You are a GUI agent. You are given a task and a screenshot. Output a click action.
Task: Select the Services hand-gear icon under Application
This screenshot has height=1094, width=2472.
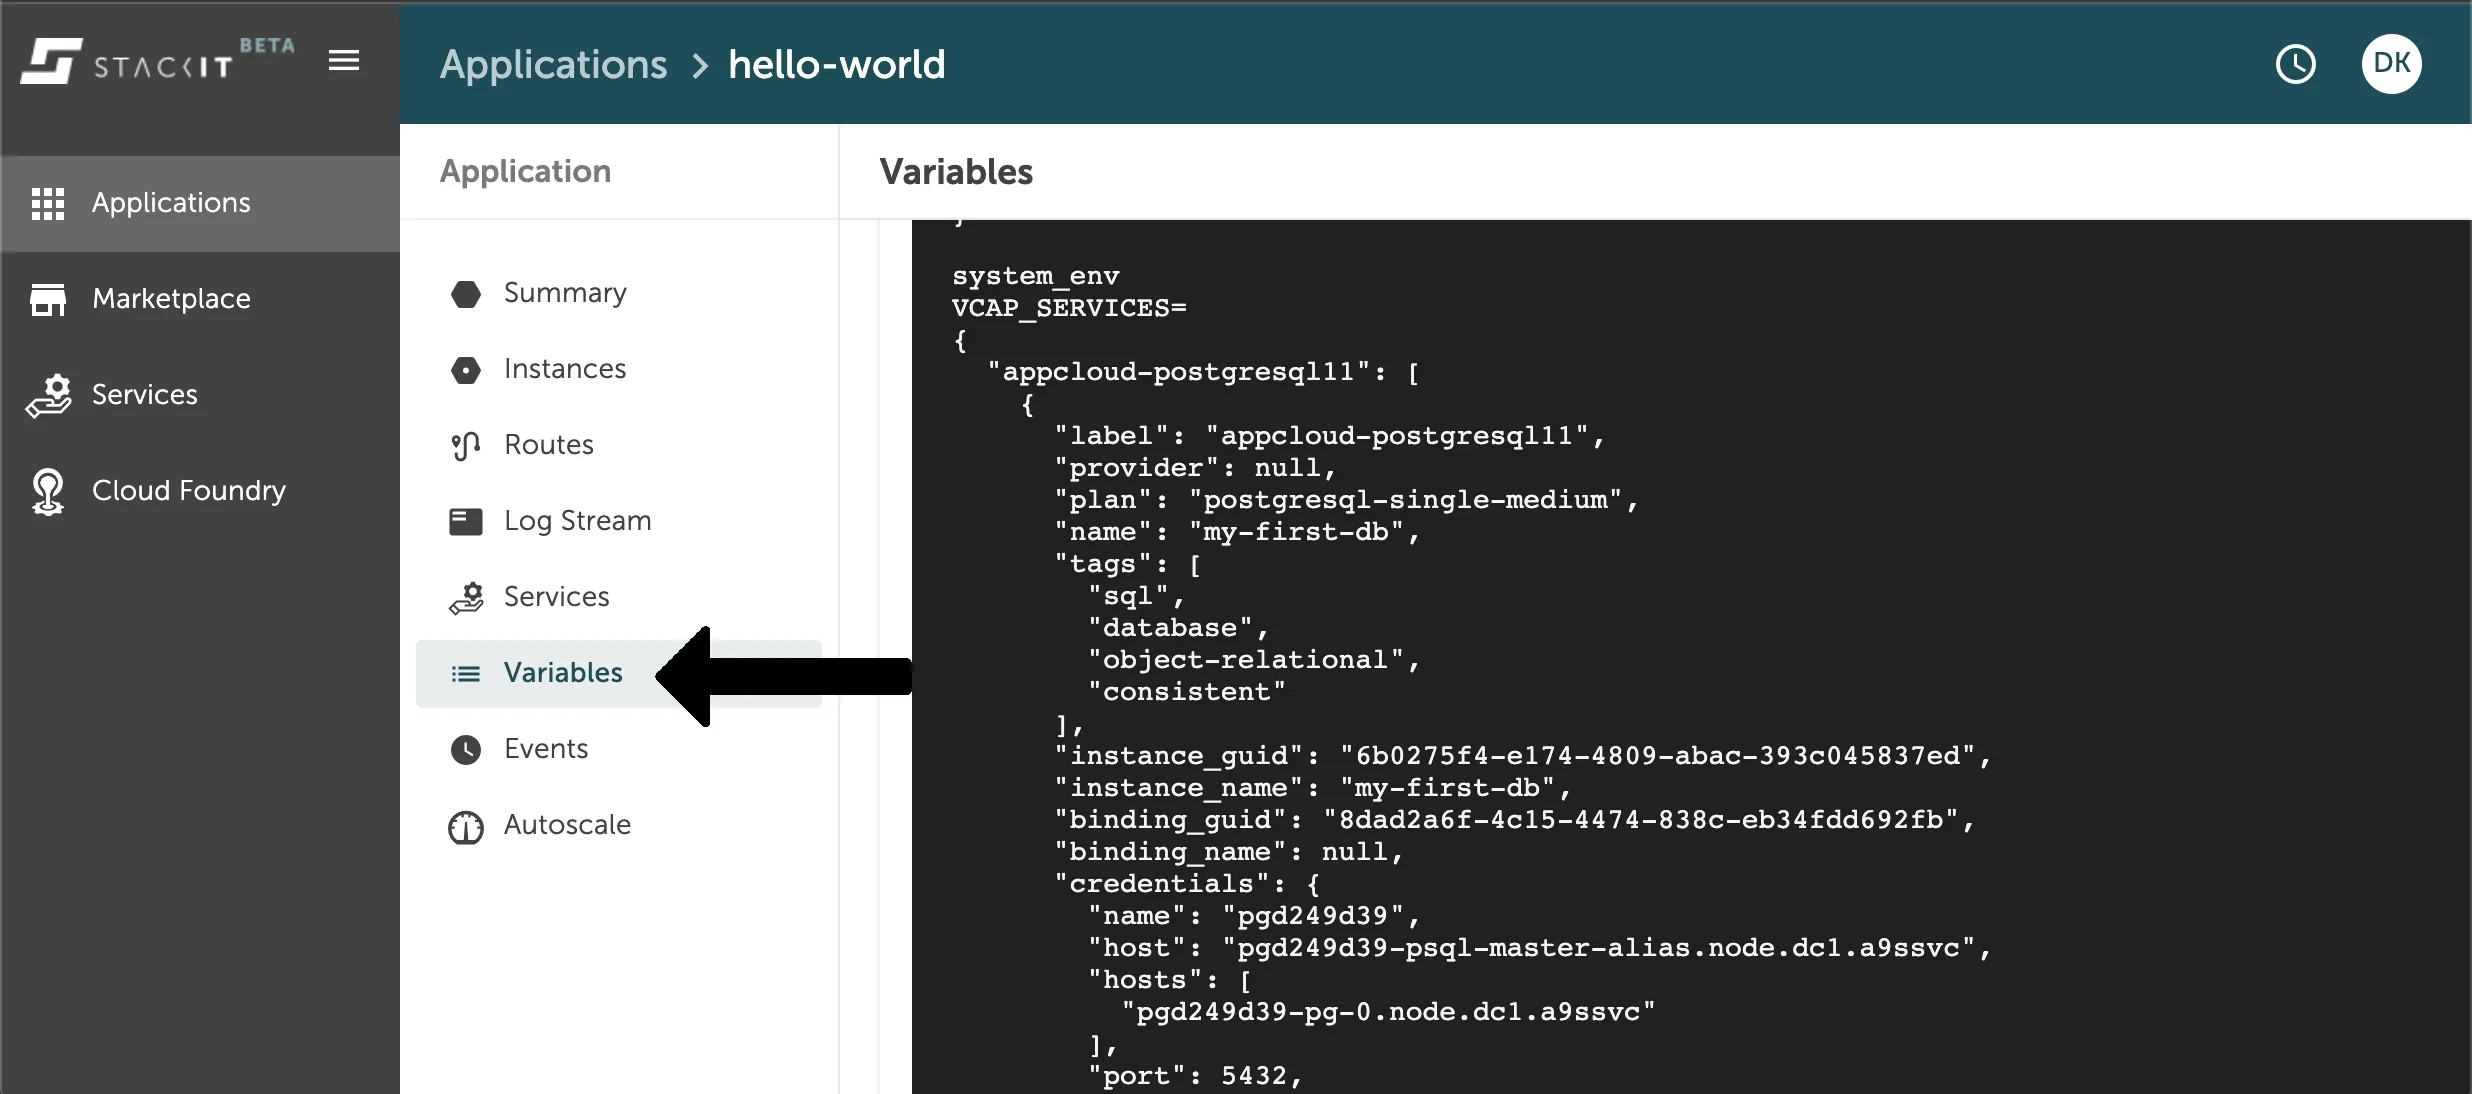click(x=466, y=597)
